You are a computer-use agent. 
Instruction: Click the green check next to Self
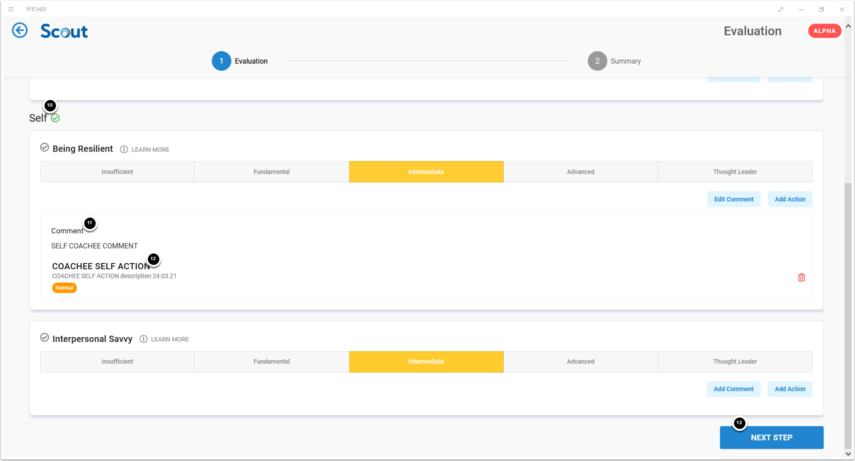(56, 118)
